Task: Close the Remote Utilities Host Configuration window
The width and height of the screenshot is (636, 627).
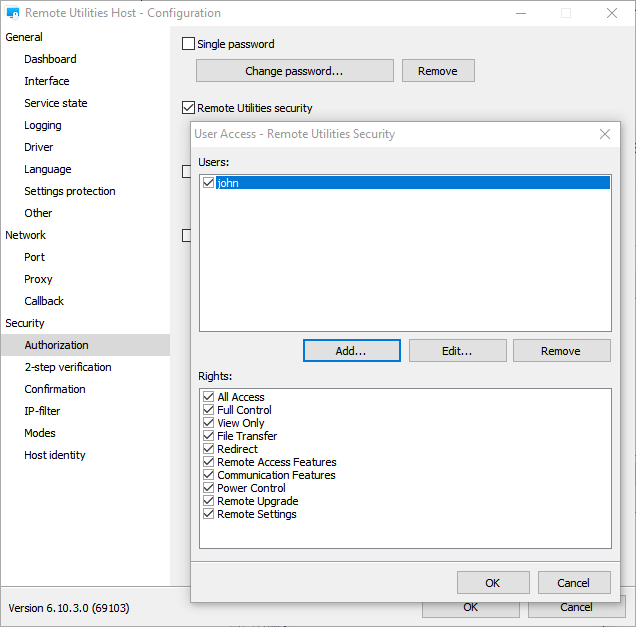Action: [612, 13]
